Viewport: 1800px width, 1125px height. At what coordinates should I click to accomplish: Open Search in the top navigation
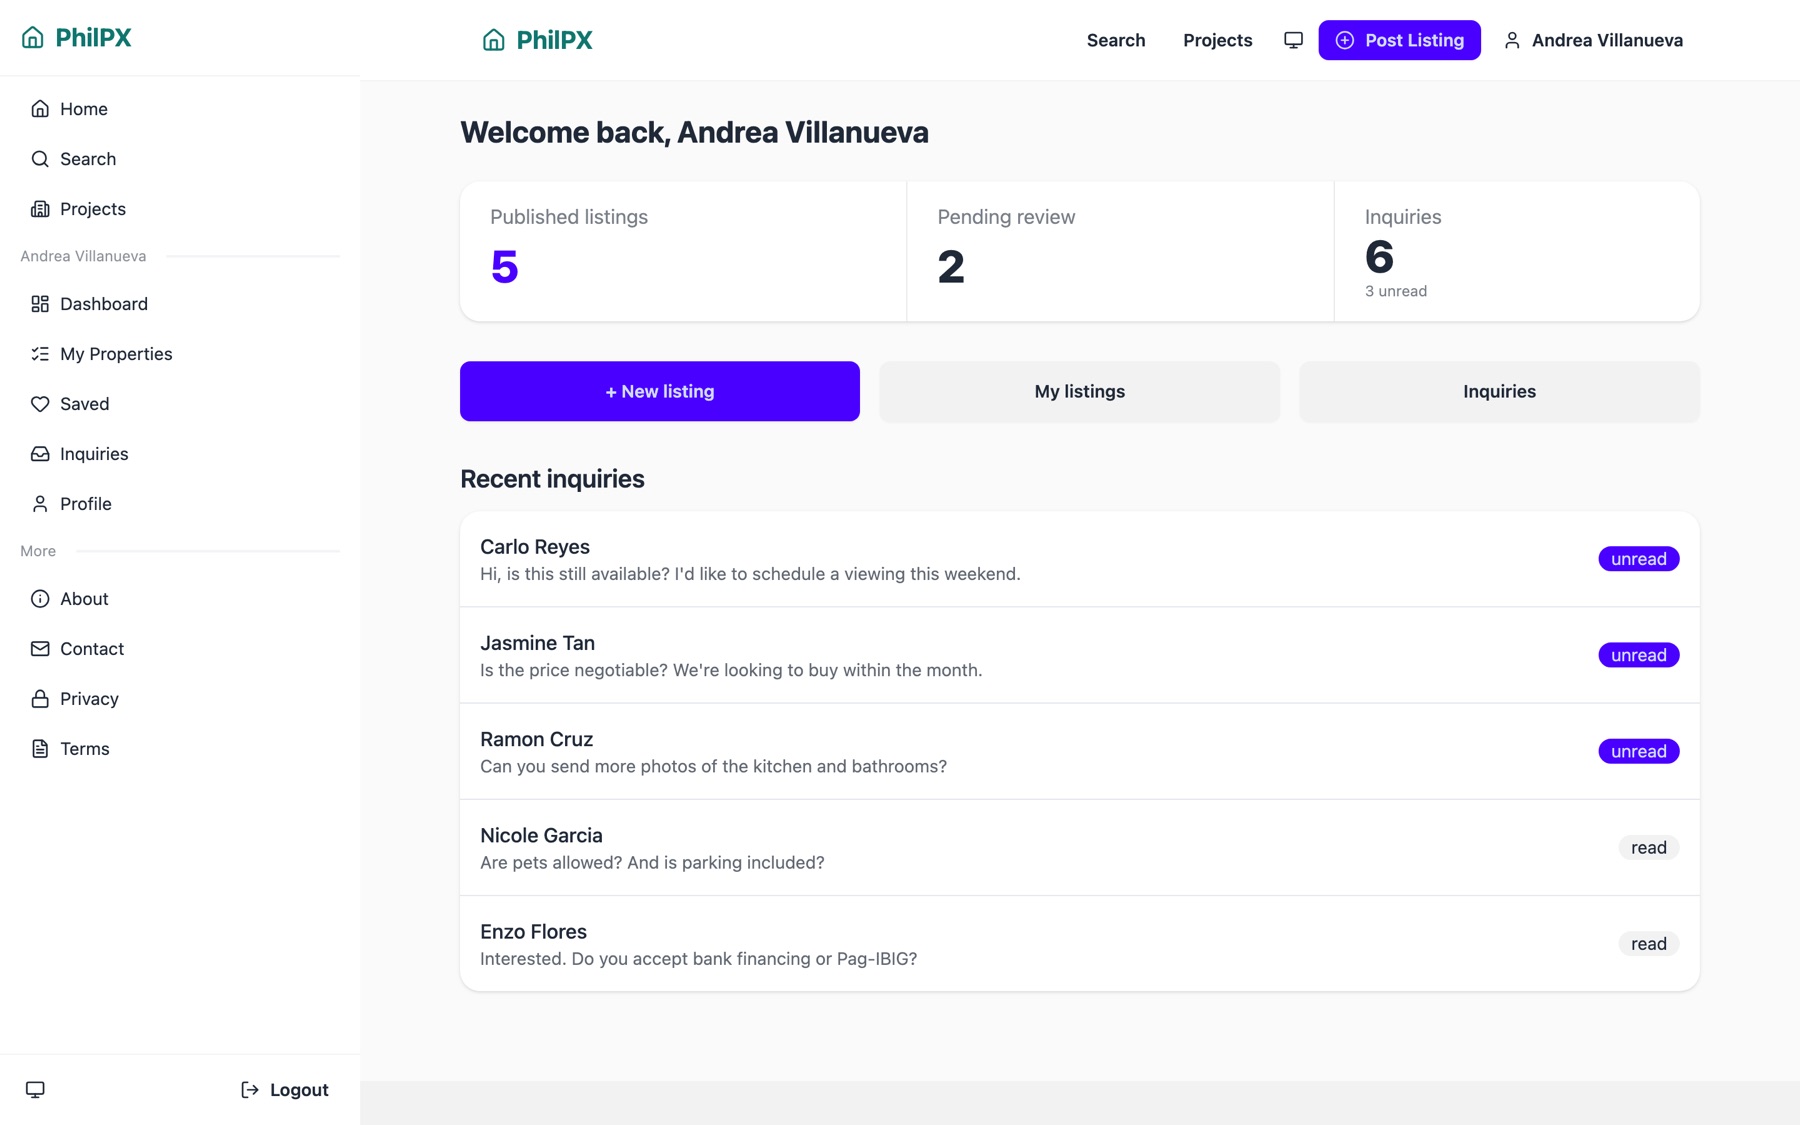(x=1116, y=40)
